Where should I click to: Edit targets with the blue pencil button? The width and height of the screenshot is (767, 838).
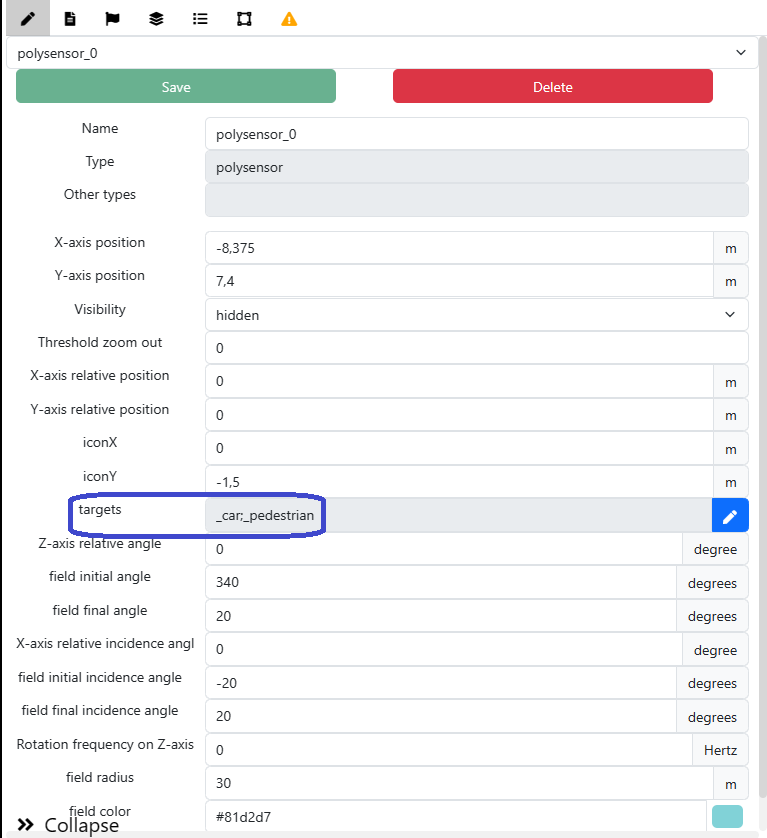coord(730,516)
